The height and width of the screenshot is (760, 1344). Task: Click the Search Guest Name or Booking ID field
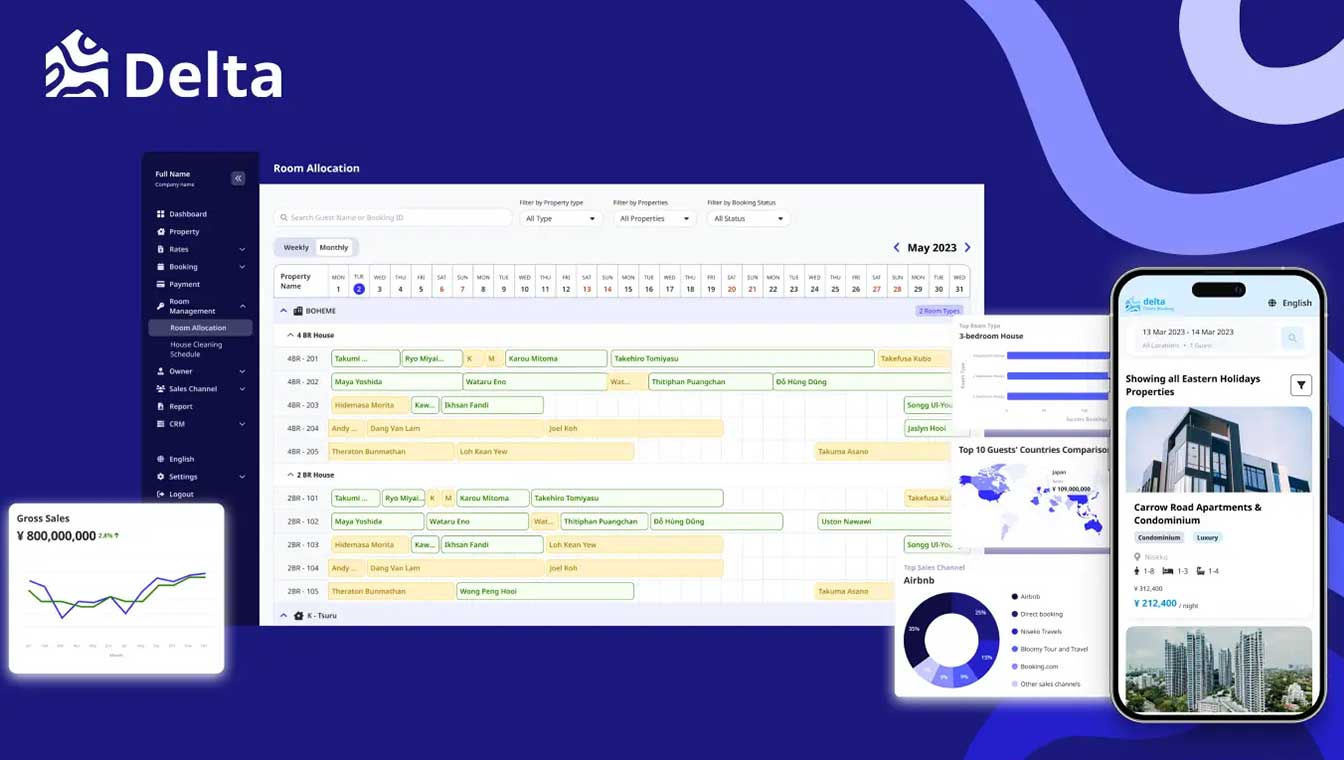(393, 218)
